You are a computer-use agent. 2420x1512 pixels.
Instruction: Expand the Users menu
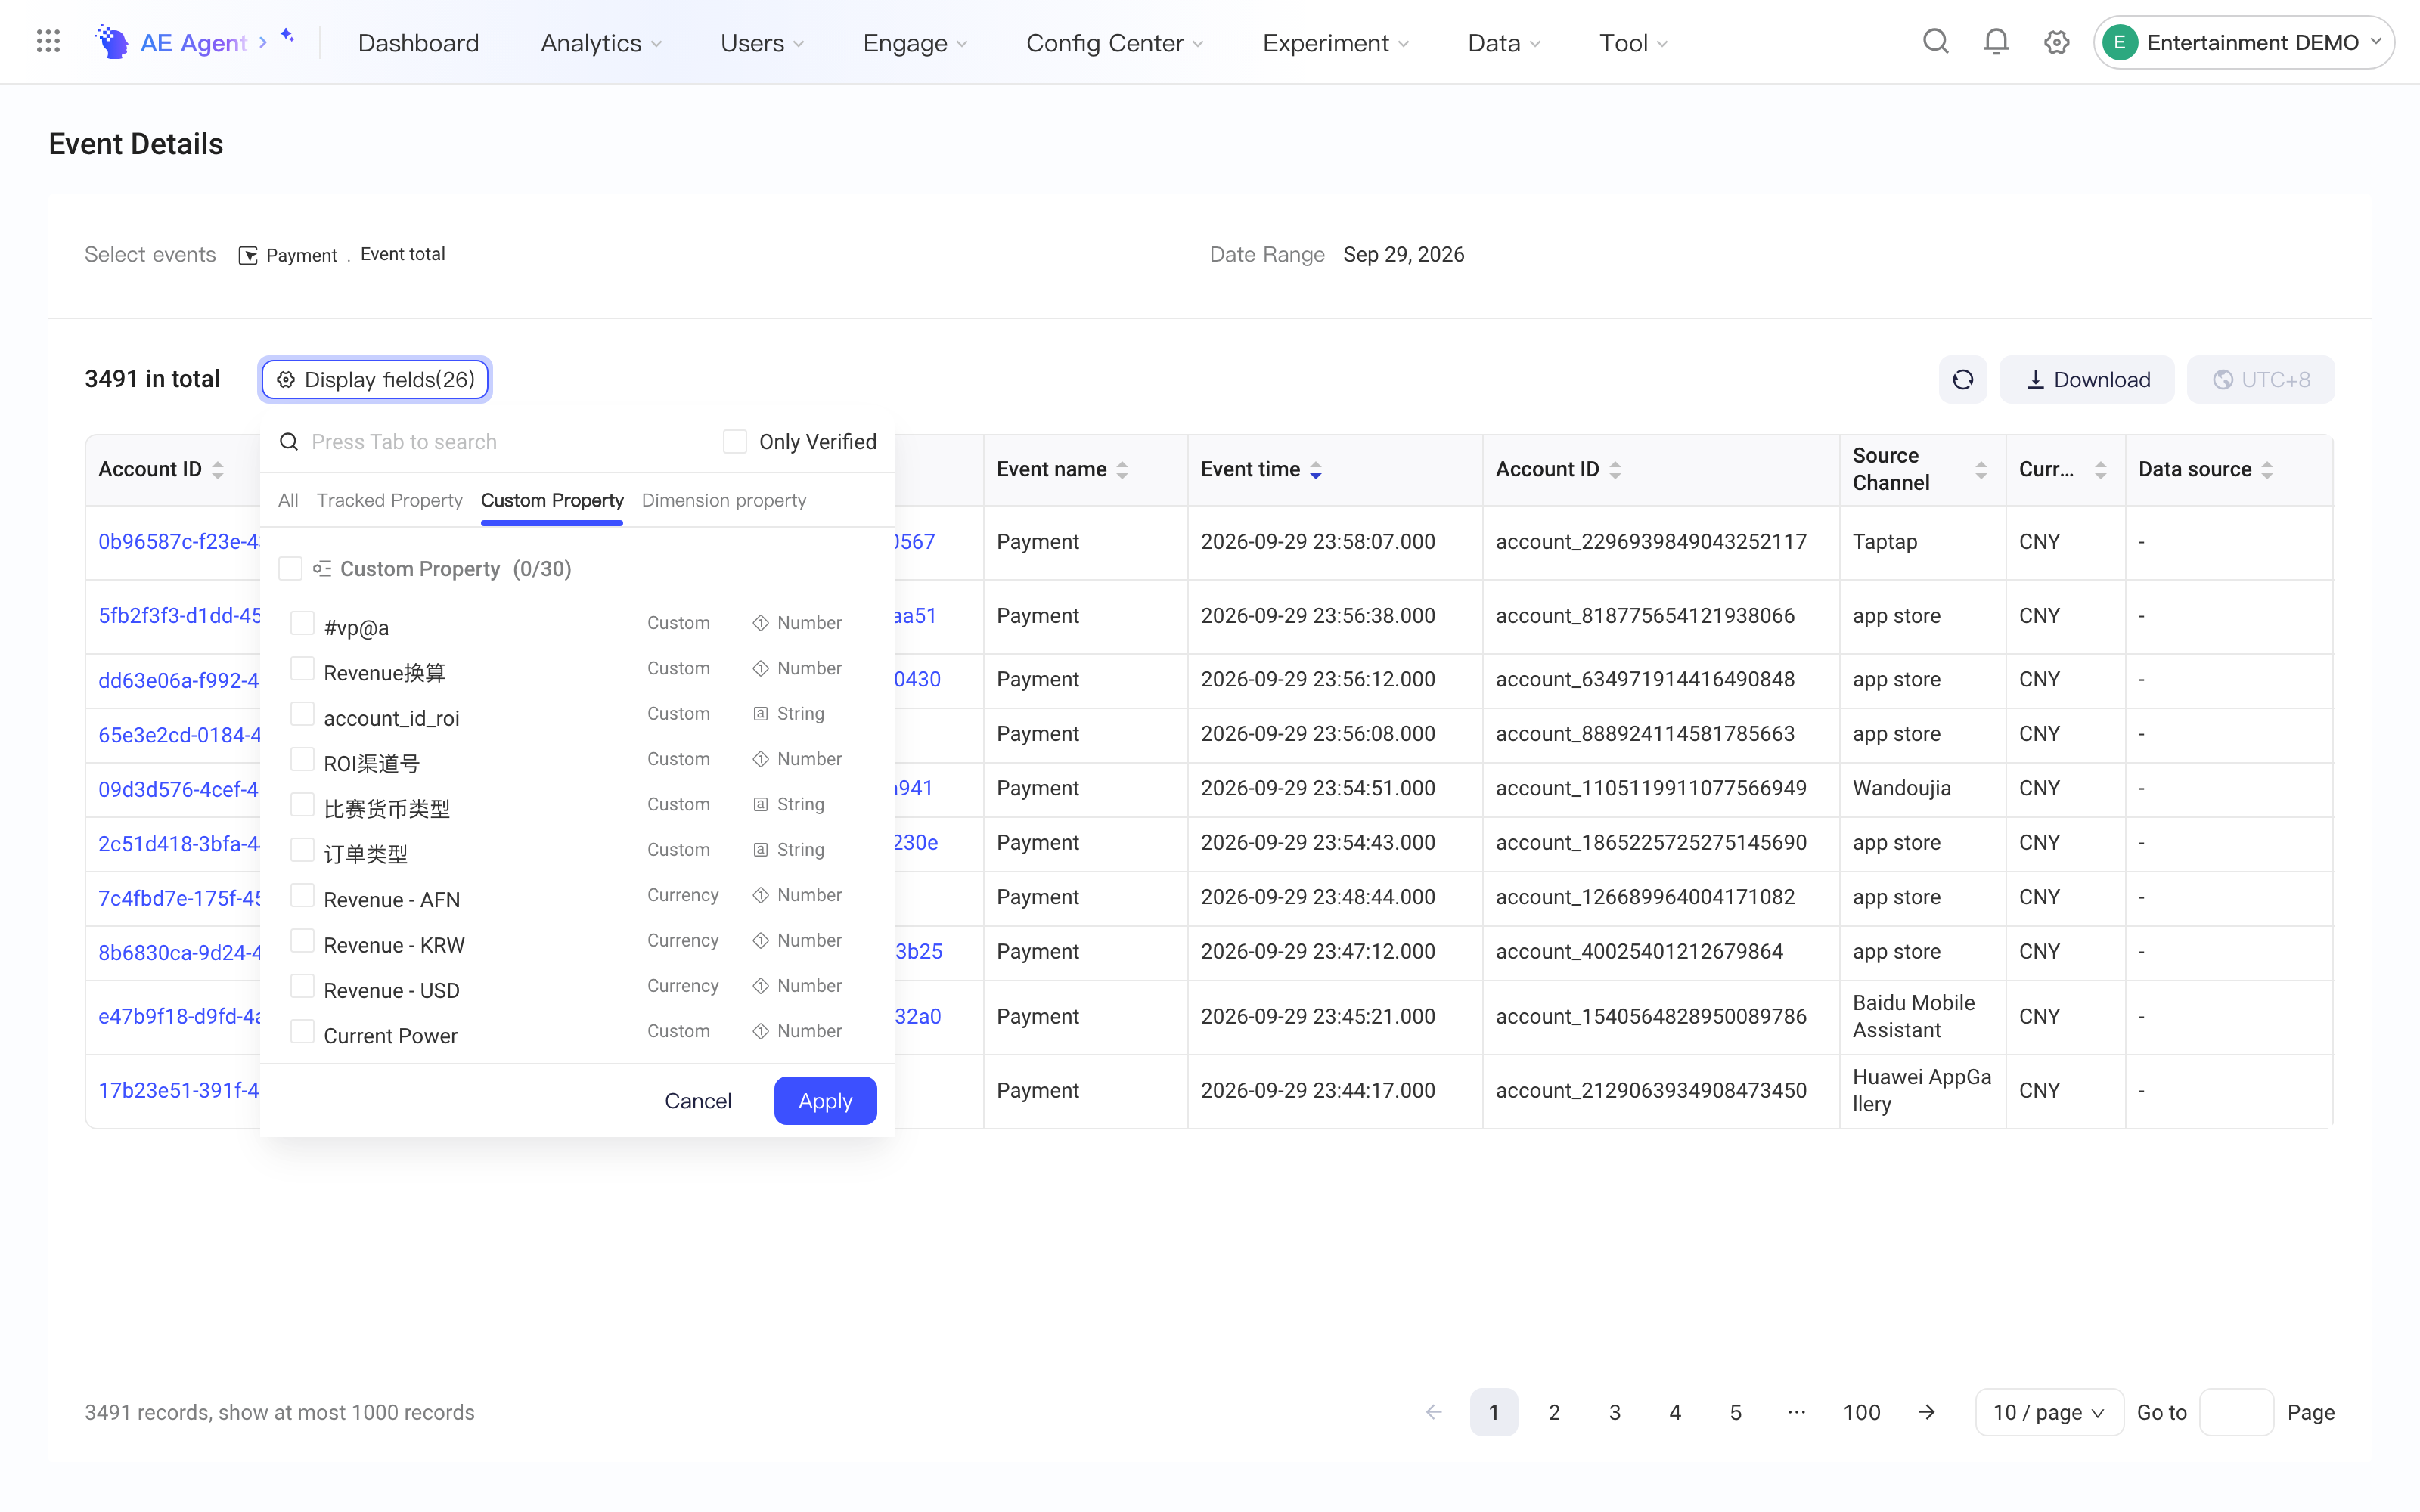(x=762, y=43)
